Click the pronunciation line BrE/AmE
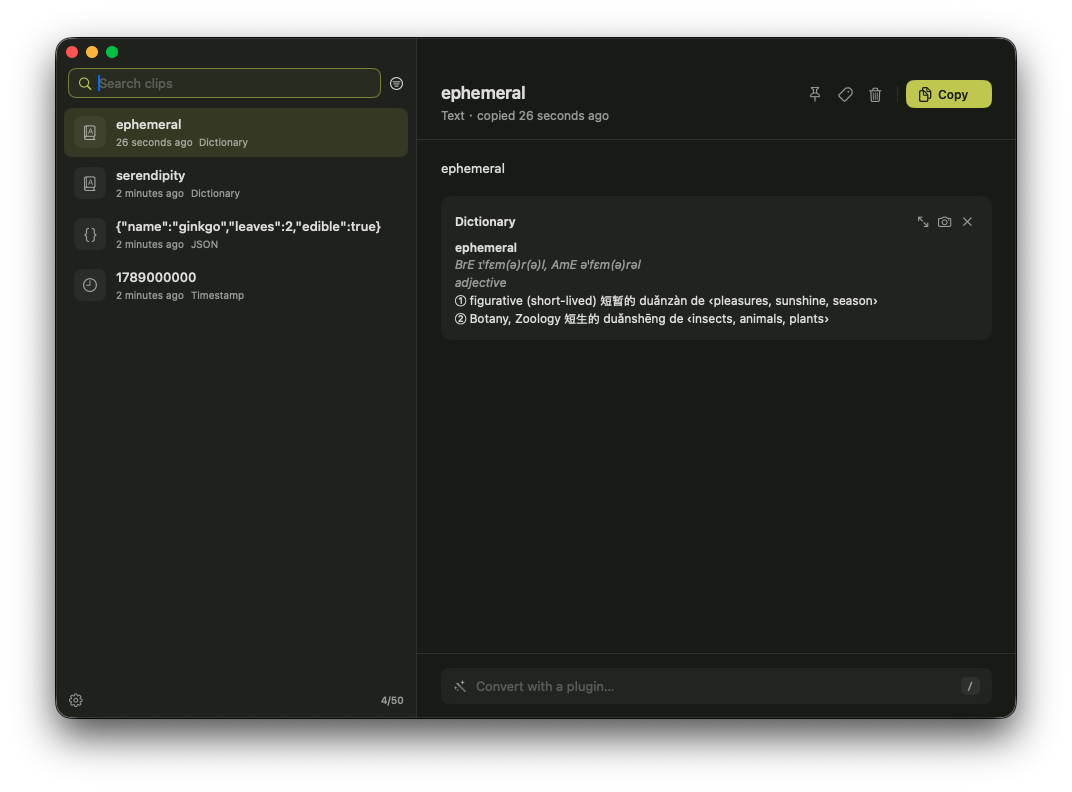The image size is (1072, 792). pos(548,265)
